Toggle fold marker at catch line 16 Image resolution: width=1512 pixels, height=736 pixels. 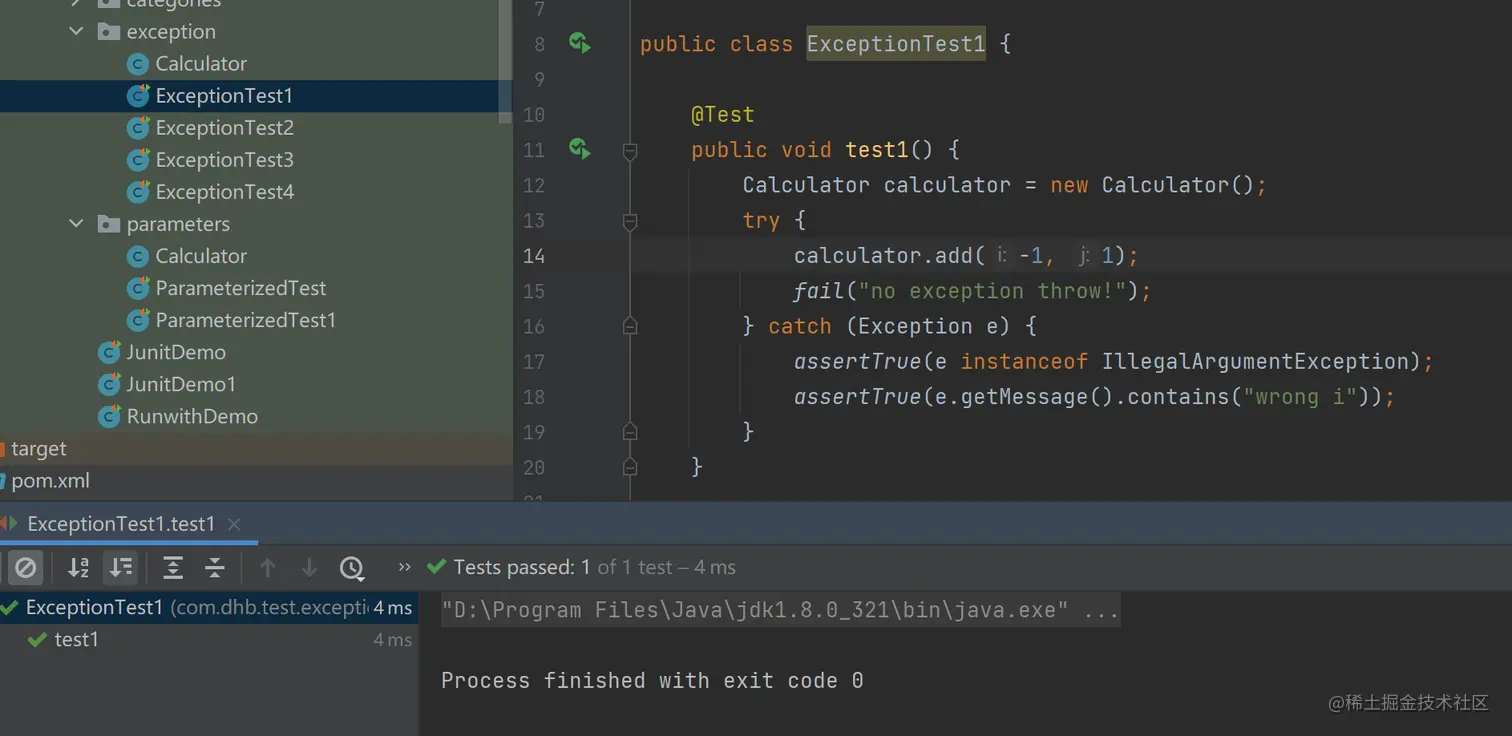pyautogui.click(x=630, y=326)
